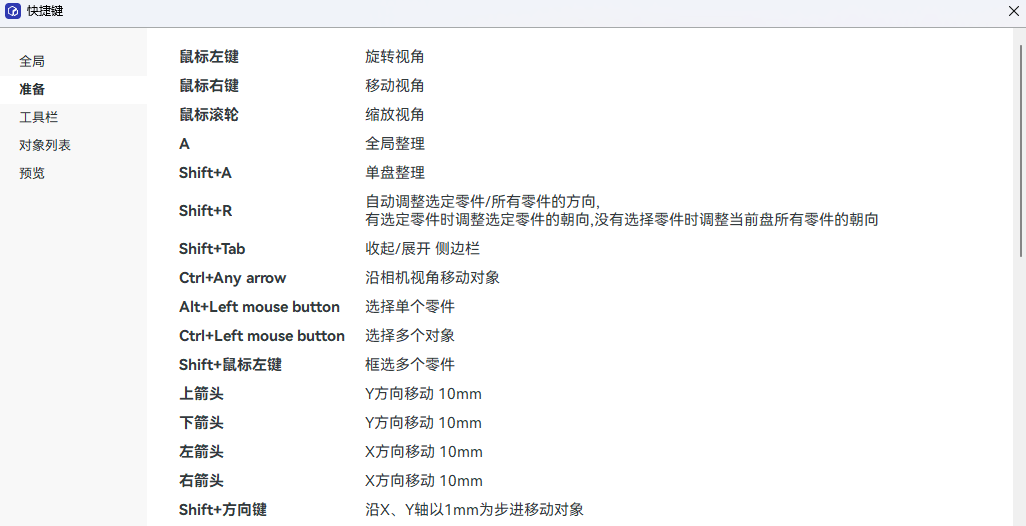This screenshot has width=1026, height=526.
Task: Click the 全局整理 description
Action: point(394,144)
